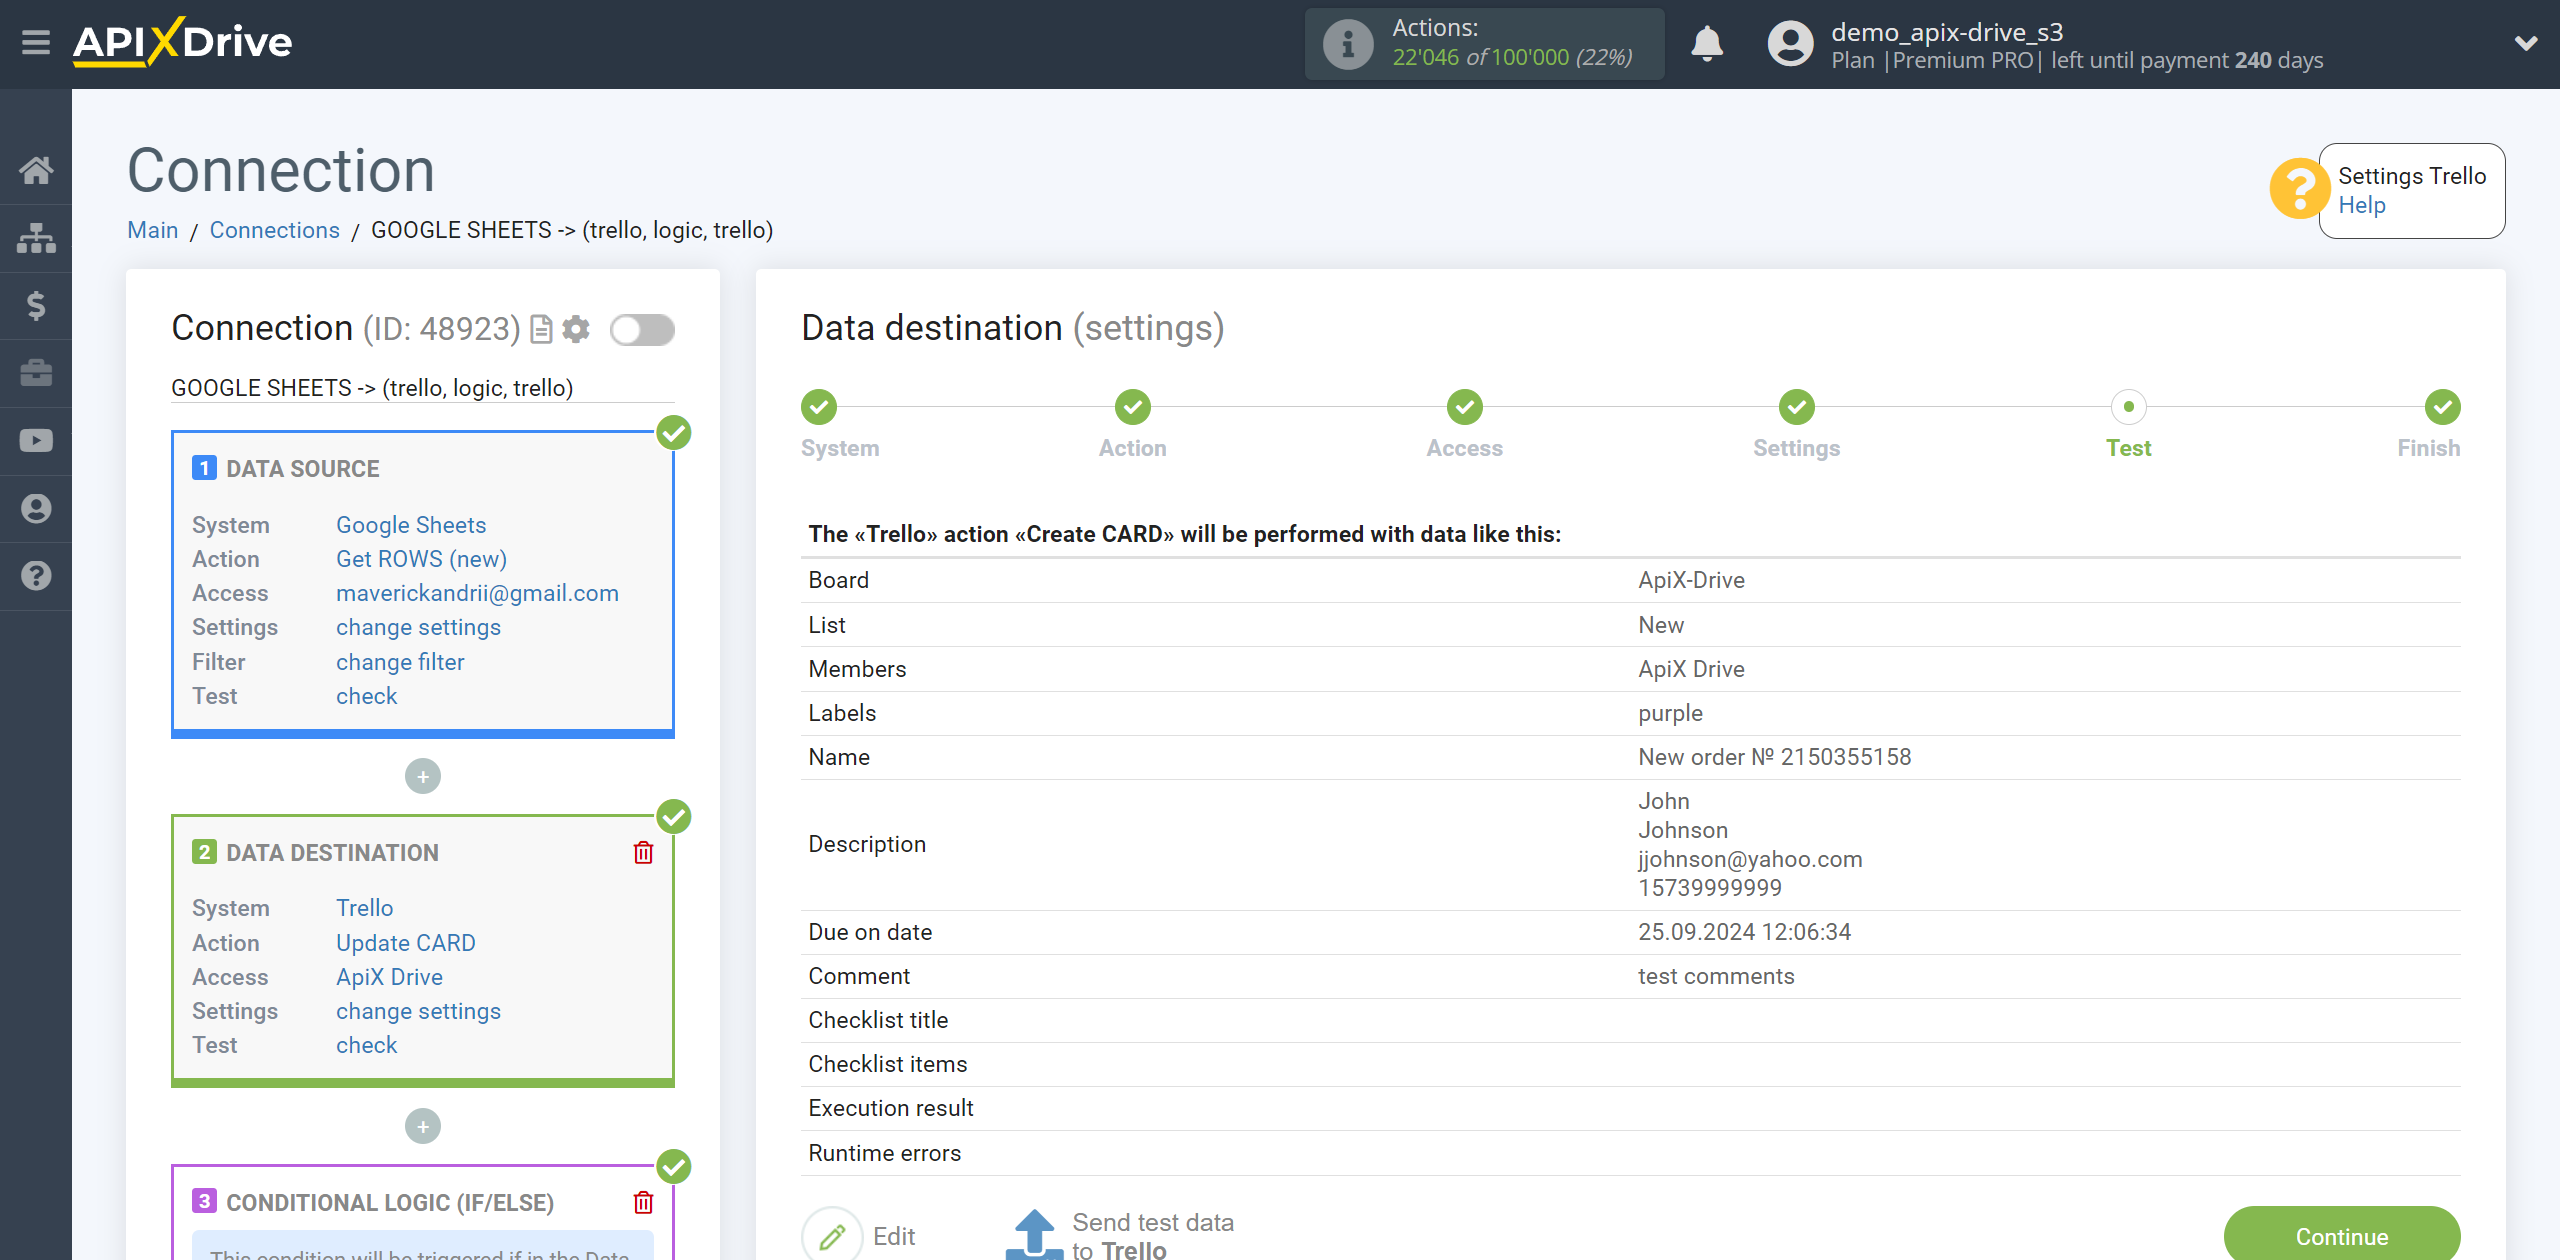Click the connection name field

[x=422, y=388]
